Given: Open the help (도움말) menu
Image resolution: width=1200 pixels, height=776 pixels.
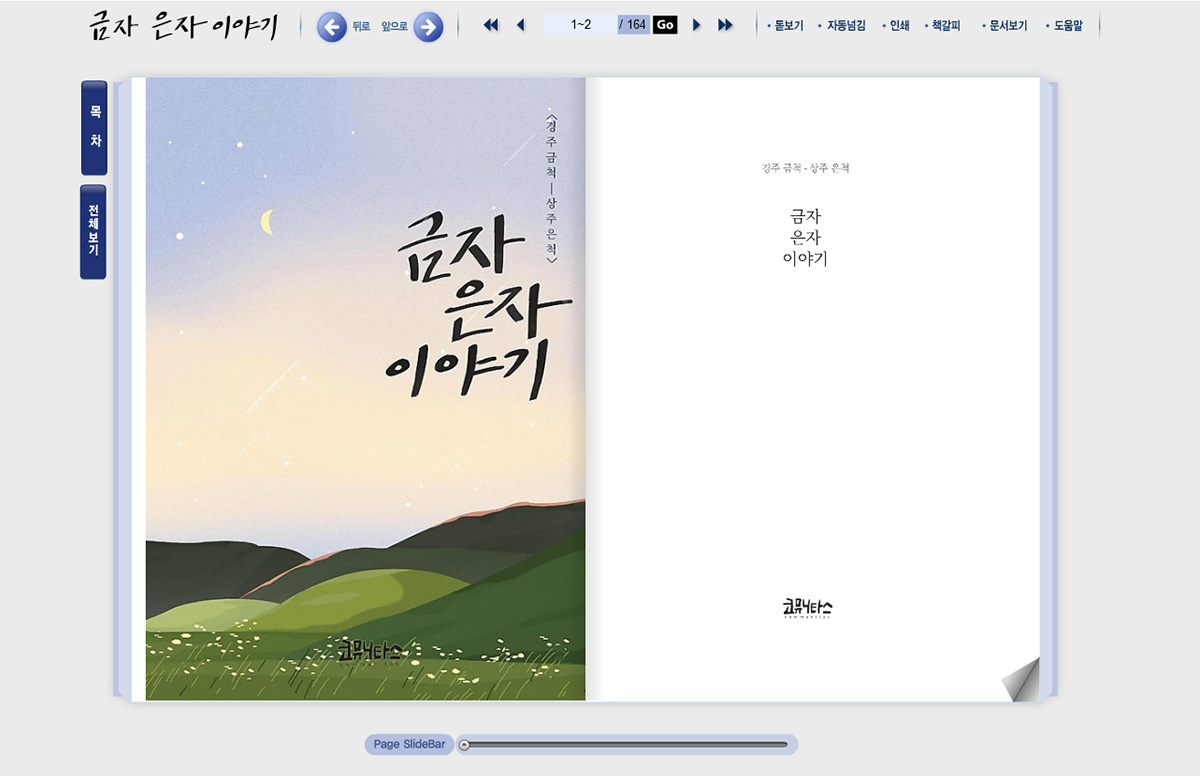Looking at the screenshot, I should 1067,26.
